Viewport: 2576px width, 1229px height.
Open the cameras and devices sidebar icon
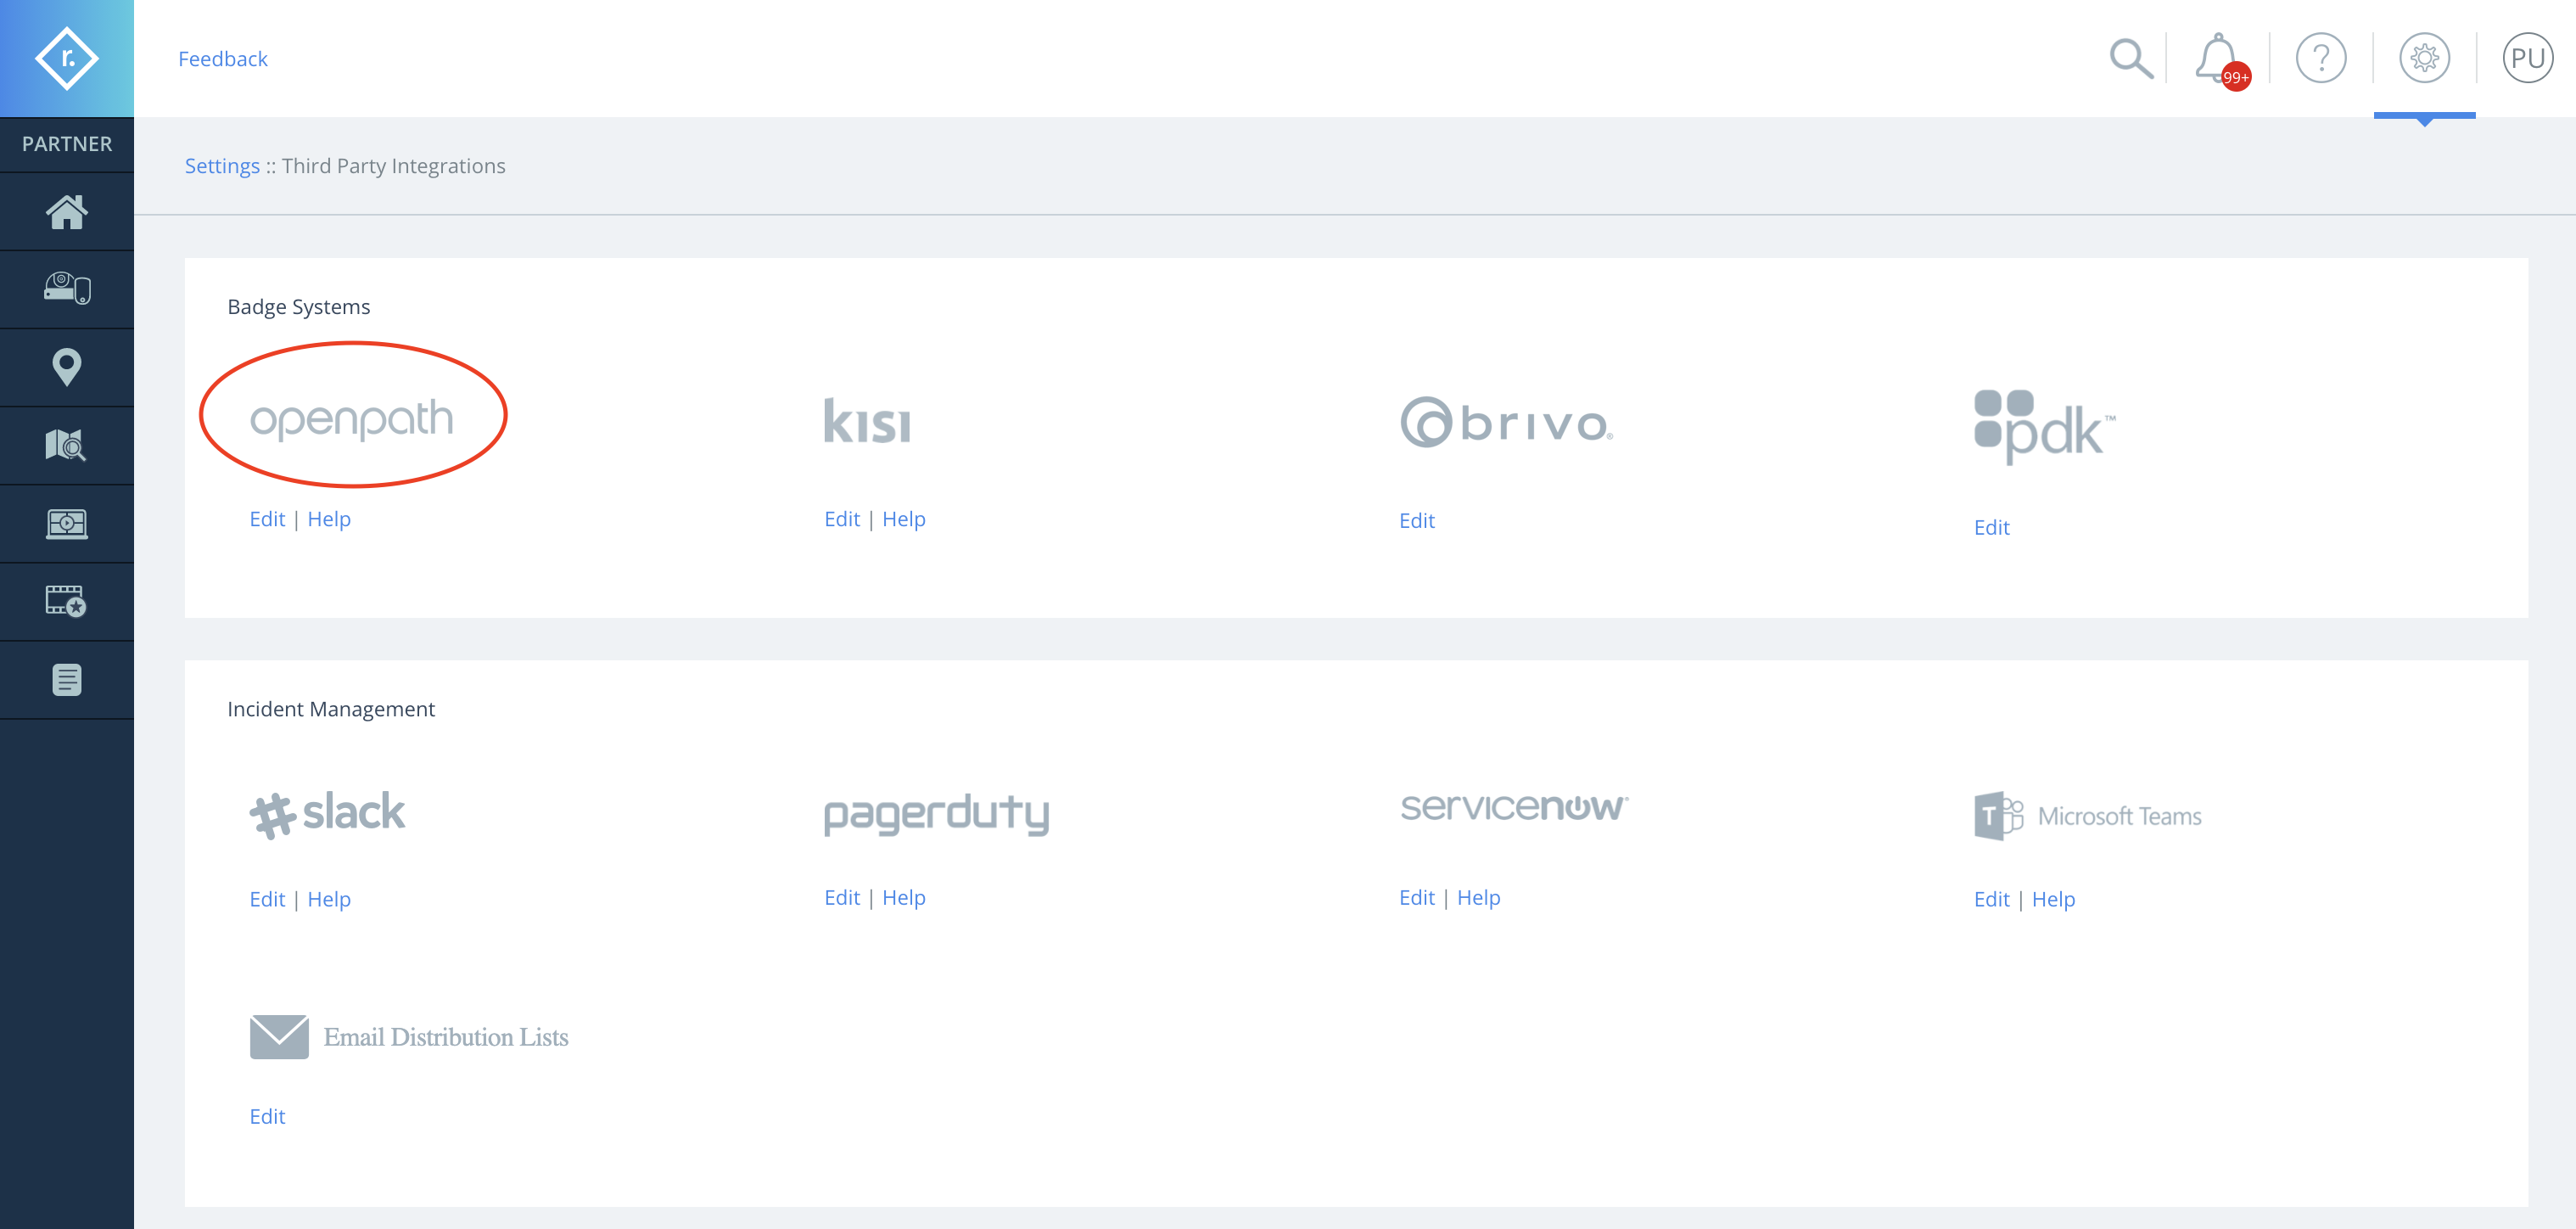click(67, 289)
